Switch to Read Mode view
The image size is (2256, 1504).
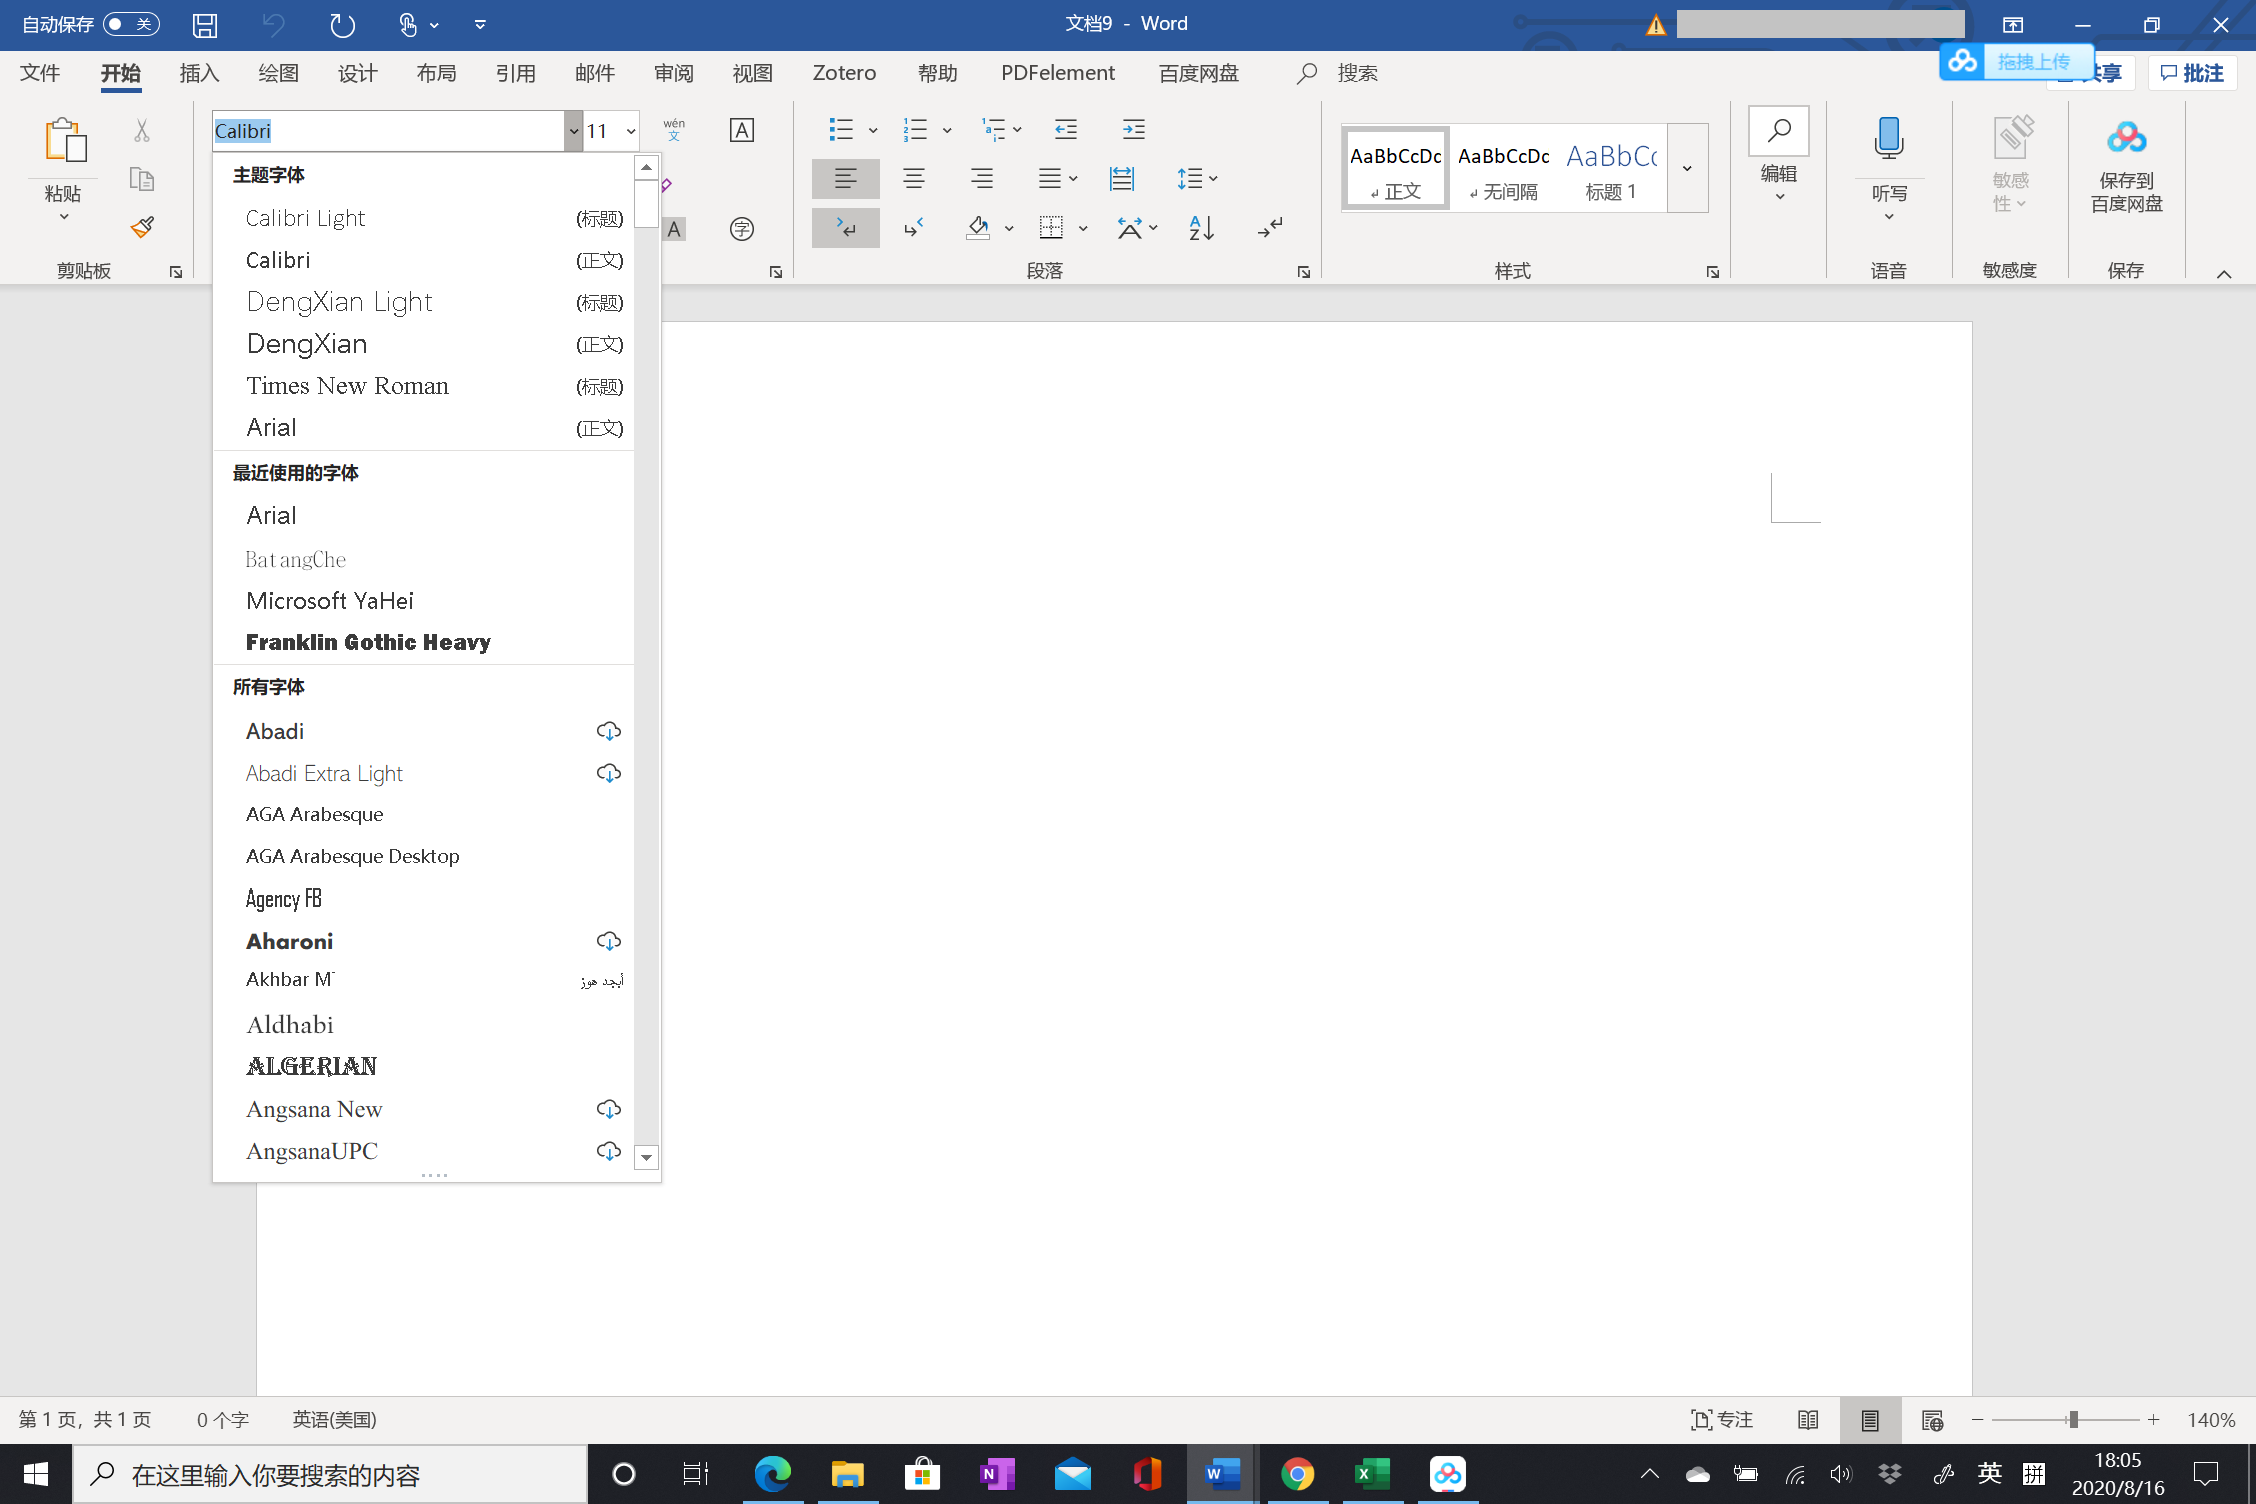[1808, 1420]
